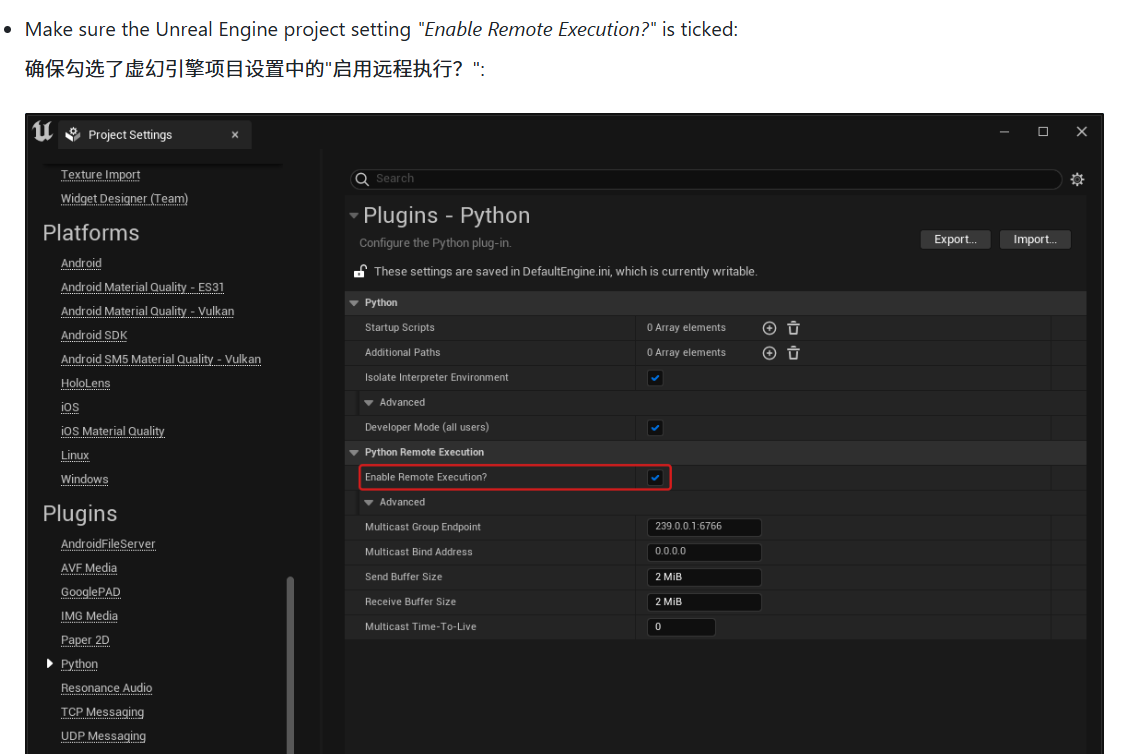Screen dimensions: 1145x754
Task: Click the Export button
Action: [x=955, y=239]
